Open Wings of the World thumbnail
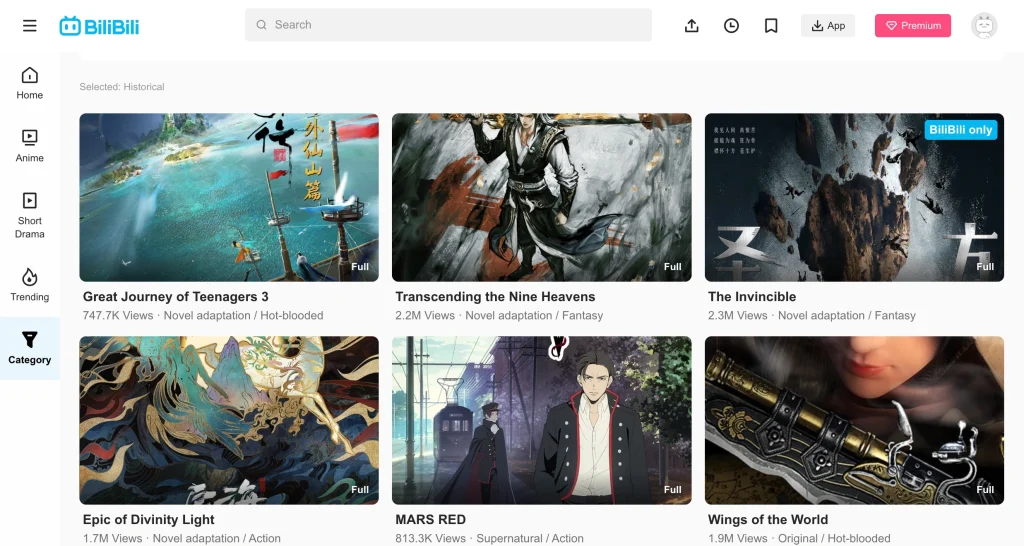The height and width of the screenshot is (546, 1024). (x=854, y=420)
